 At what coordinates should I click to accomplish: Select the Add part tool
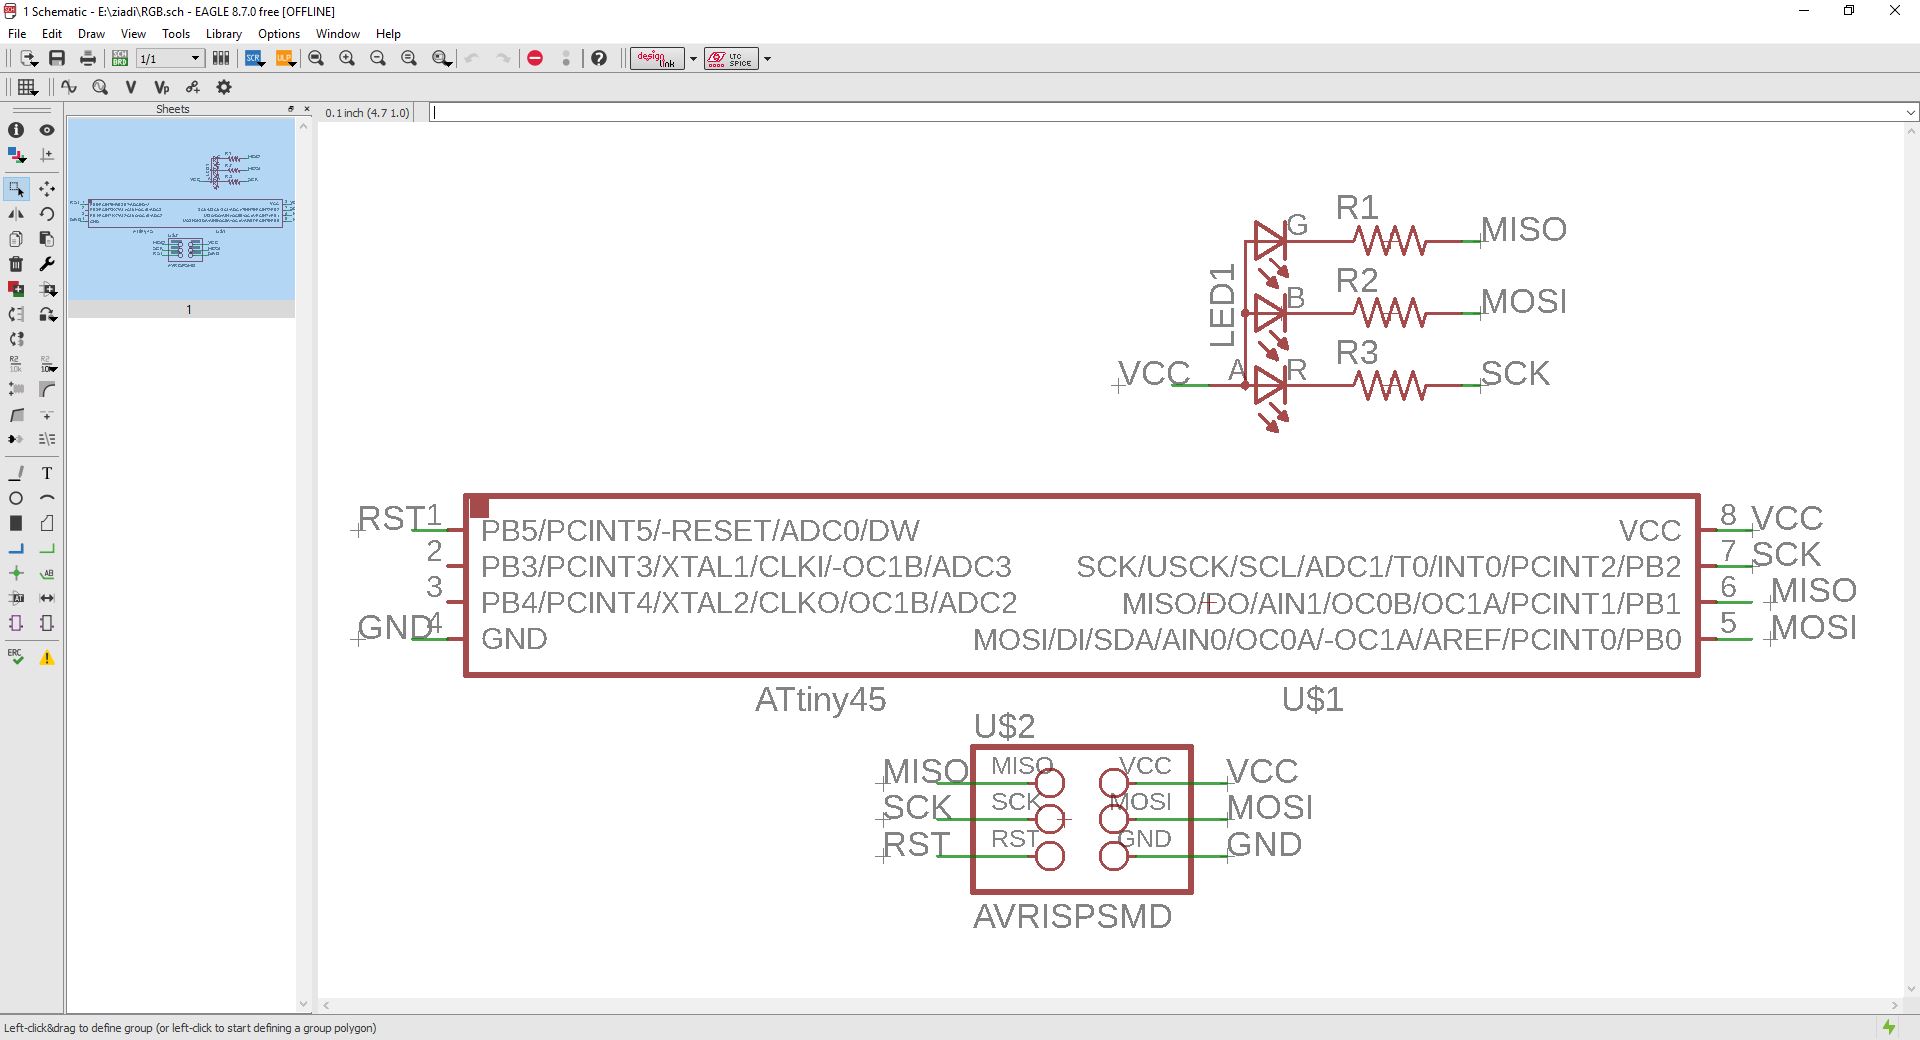coord(16,289)
